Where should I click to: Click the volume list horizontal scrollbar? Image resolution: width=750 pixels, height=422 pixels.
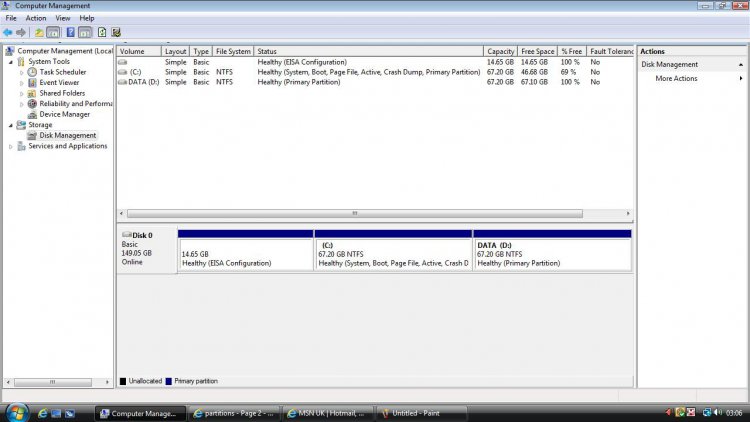coord(353,213)
